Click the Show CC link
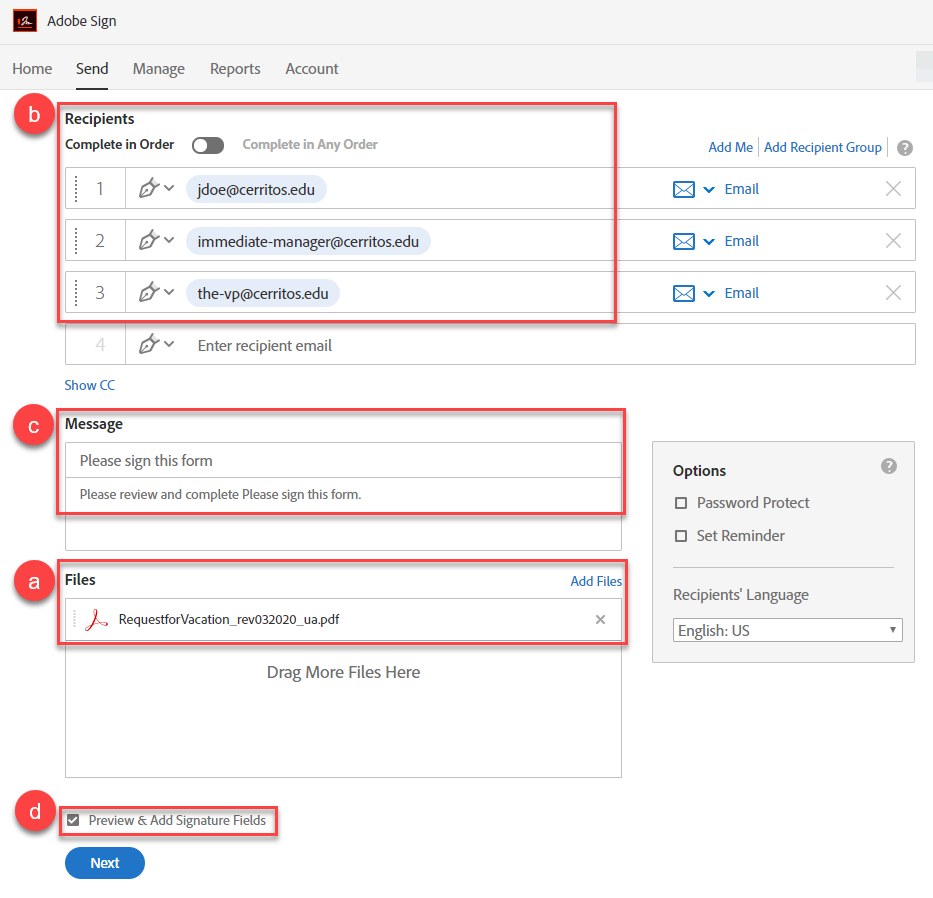The height and width of the screenshot is (898, 933). click(x=90, y=385)
